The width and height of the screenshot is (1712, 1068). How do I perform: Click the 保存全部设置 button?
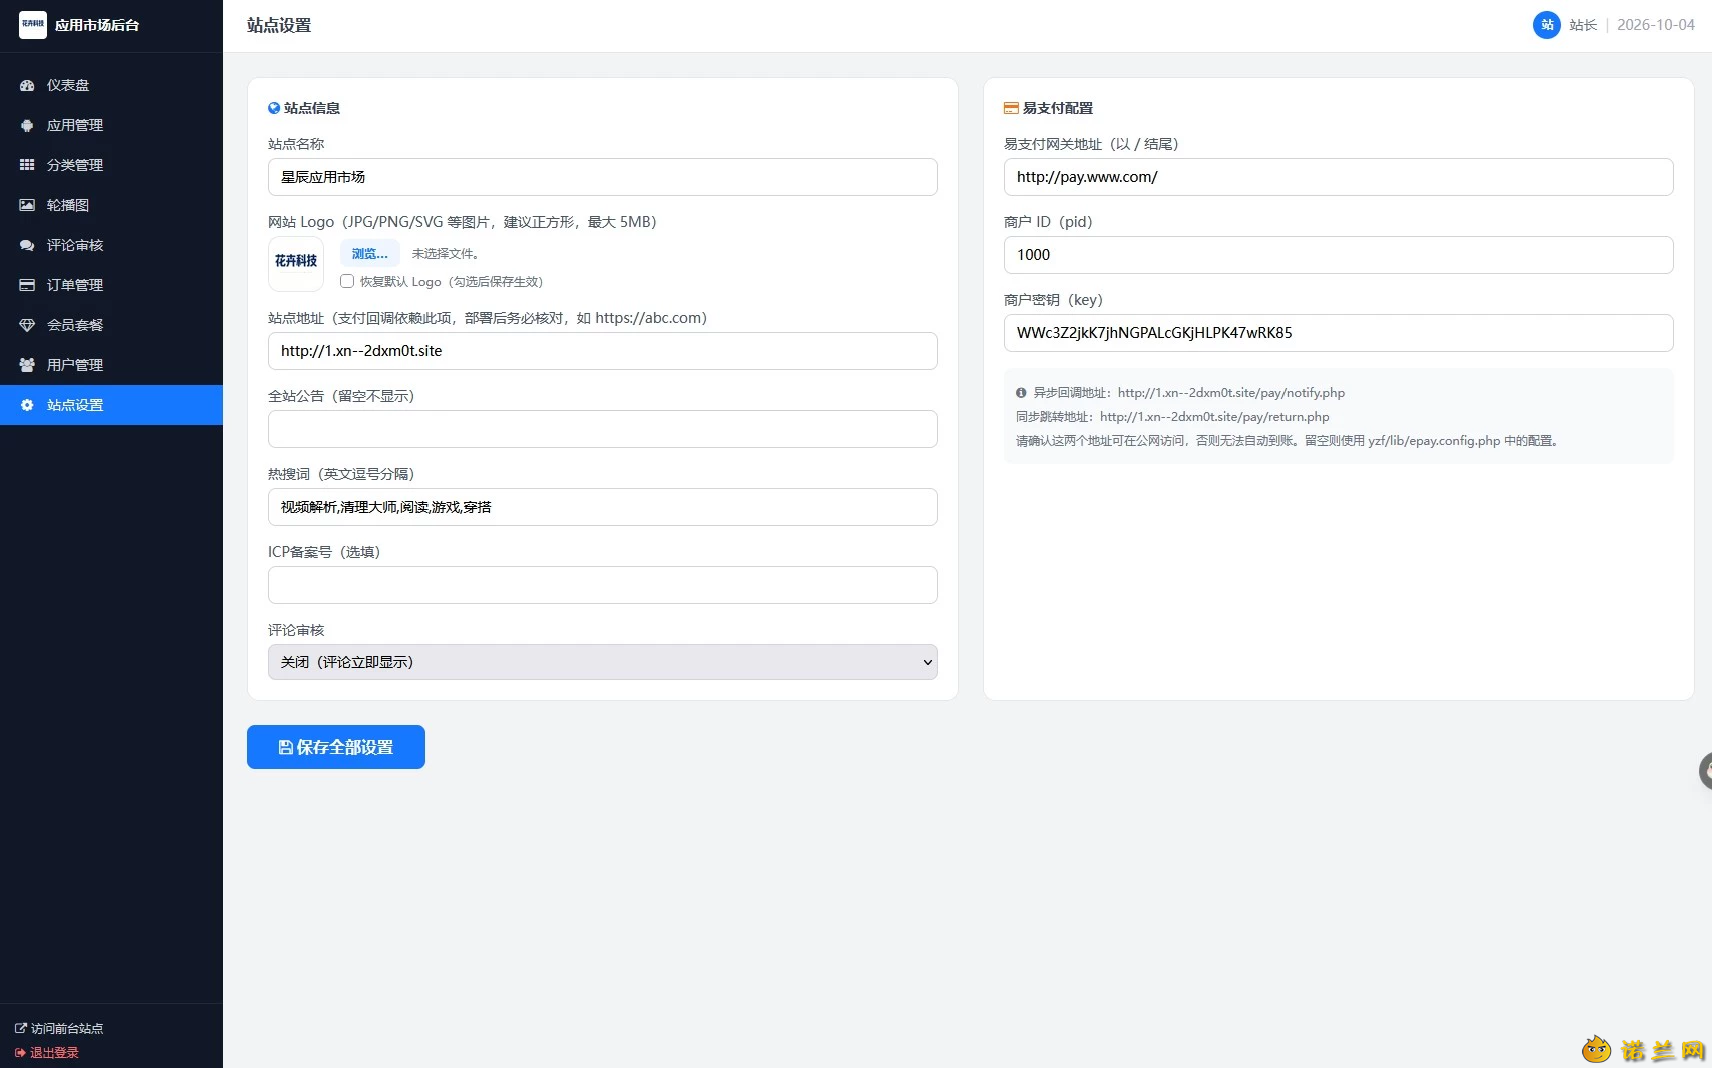[336, 747]
